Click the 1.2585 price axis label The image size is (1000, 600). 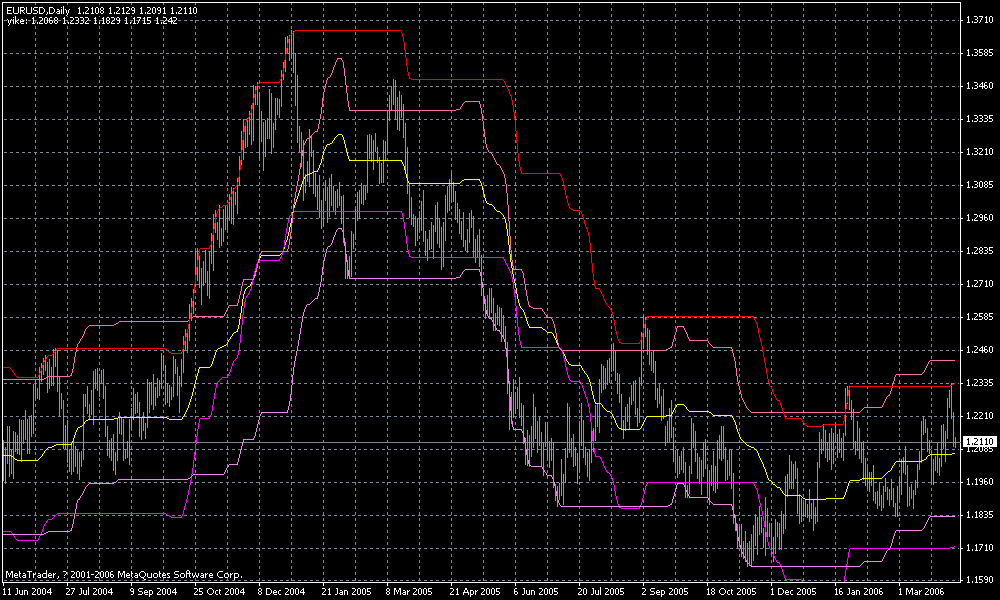click(980, 317)
